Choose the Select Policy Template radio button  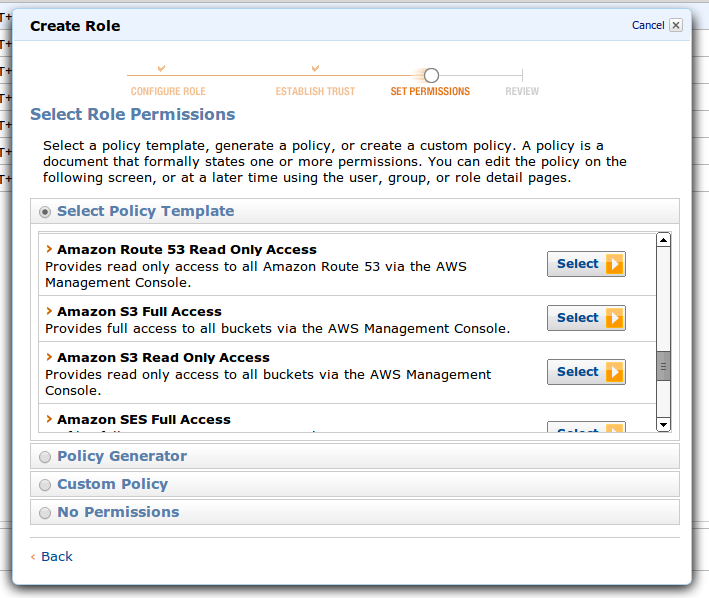[x=44, y=212]
